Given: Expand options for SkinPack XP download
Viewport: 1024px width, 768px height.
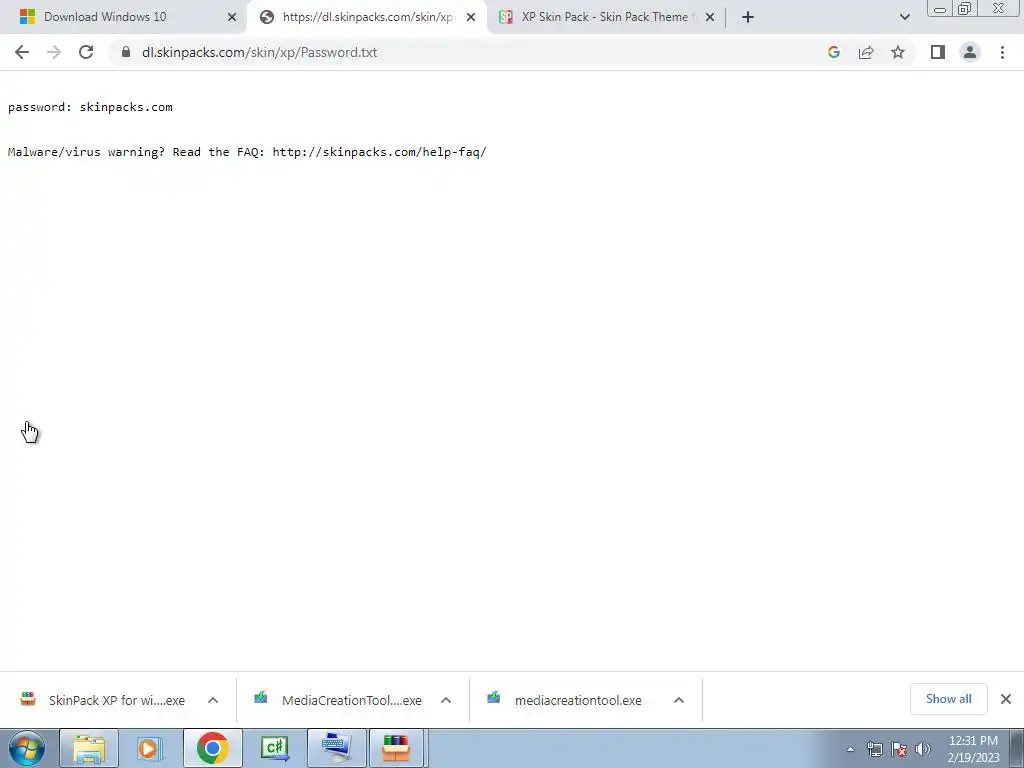Looking at the screenshot, I should tap(213, 700).
